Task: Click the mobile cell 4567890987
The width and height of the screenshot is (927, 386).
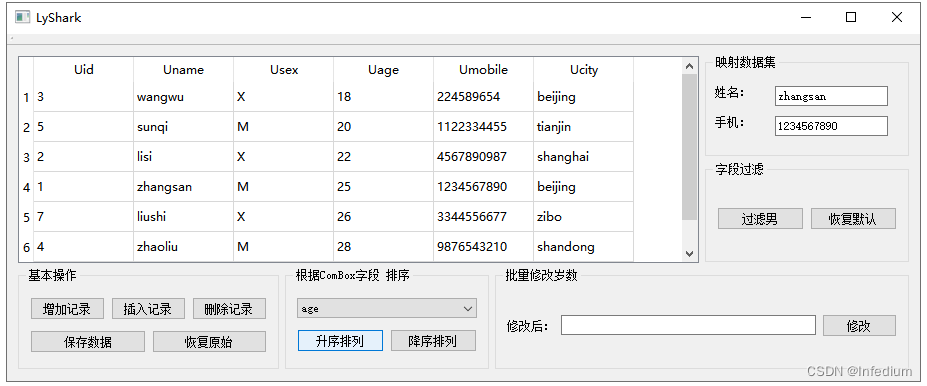Action: click(x=483, y=157)
